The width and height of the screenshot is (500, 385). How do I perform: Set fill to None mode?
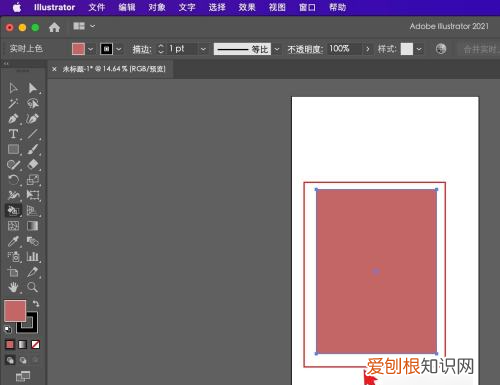click(35, 344)
